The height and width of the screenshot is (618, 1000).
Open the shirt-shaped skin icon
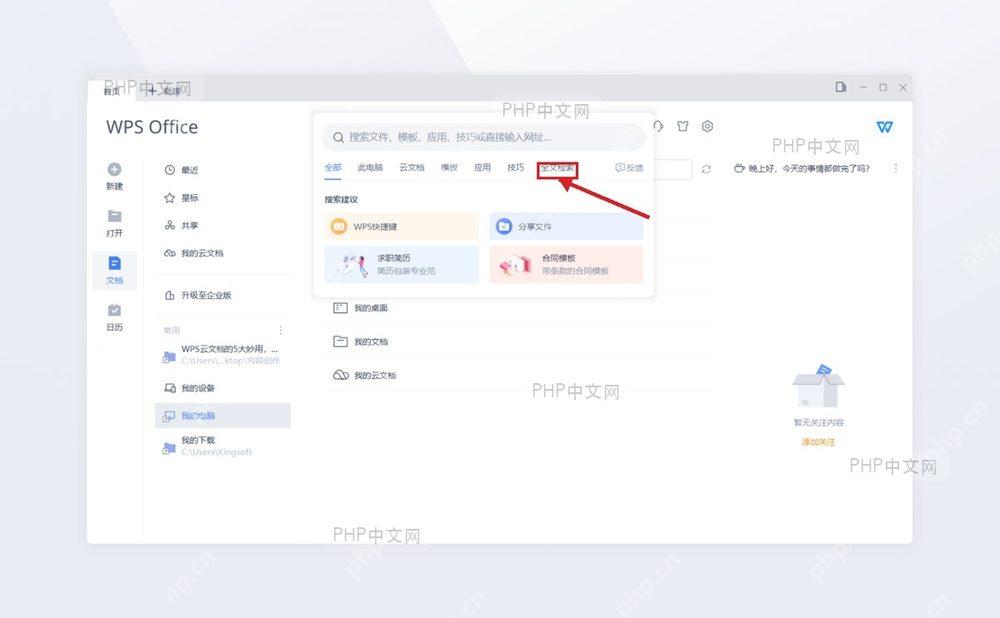click(683, 126)
